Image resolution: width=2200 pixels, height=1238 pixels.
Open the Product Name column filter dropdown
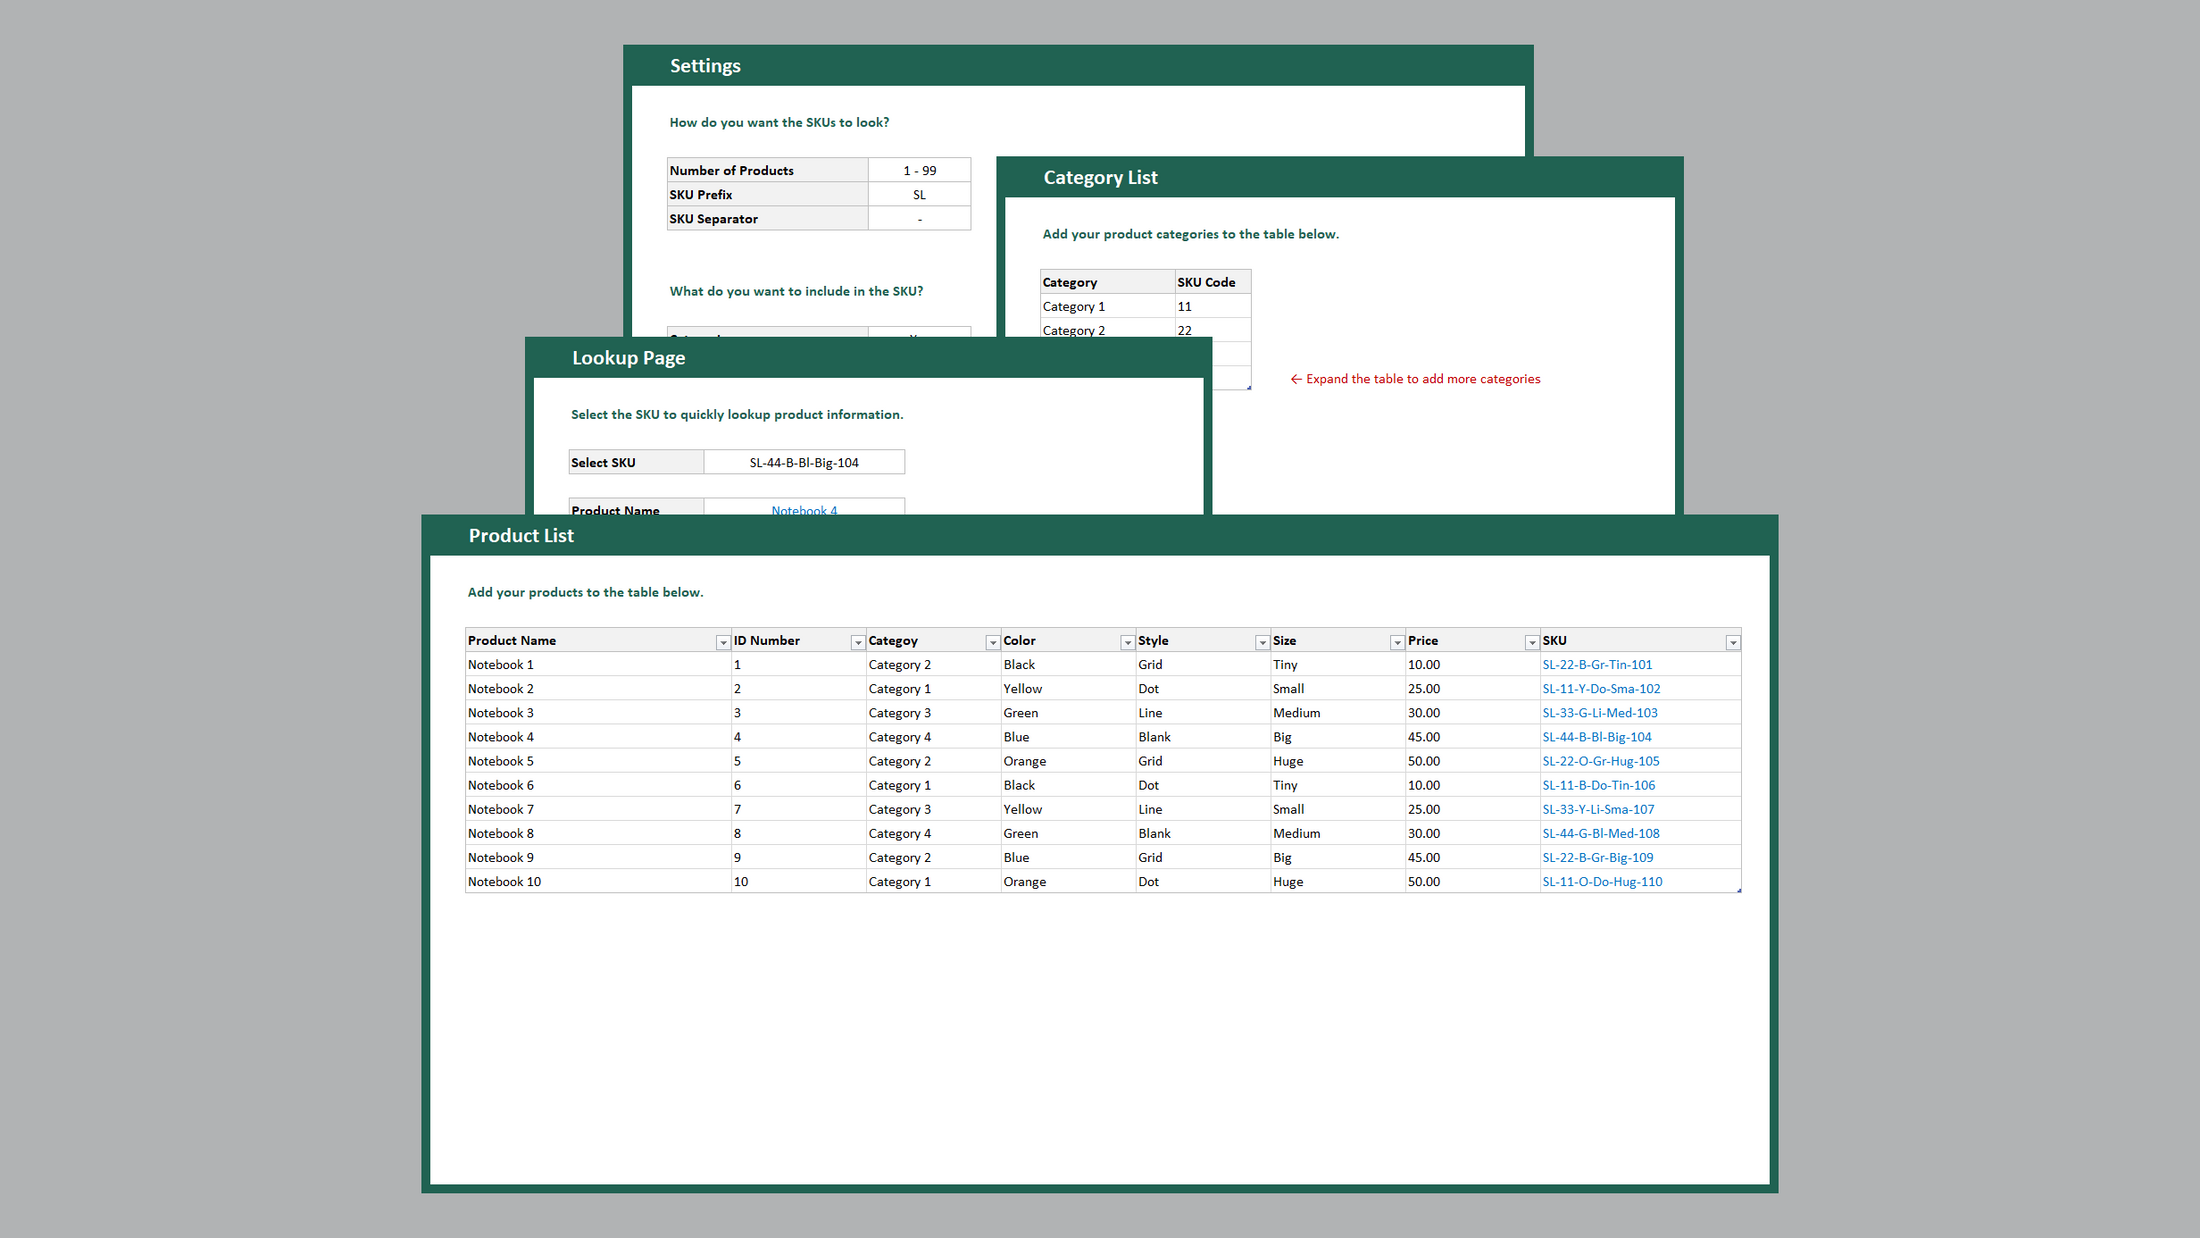[x=722, y=642]
